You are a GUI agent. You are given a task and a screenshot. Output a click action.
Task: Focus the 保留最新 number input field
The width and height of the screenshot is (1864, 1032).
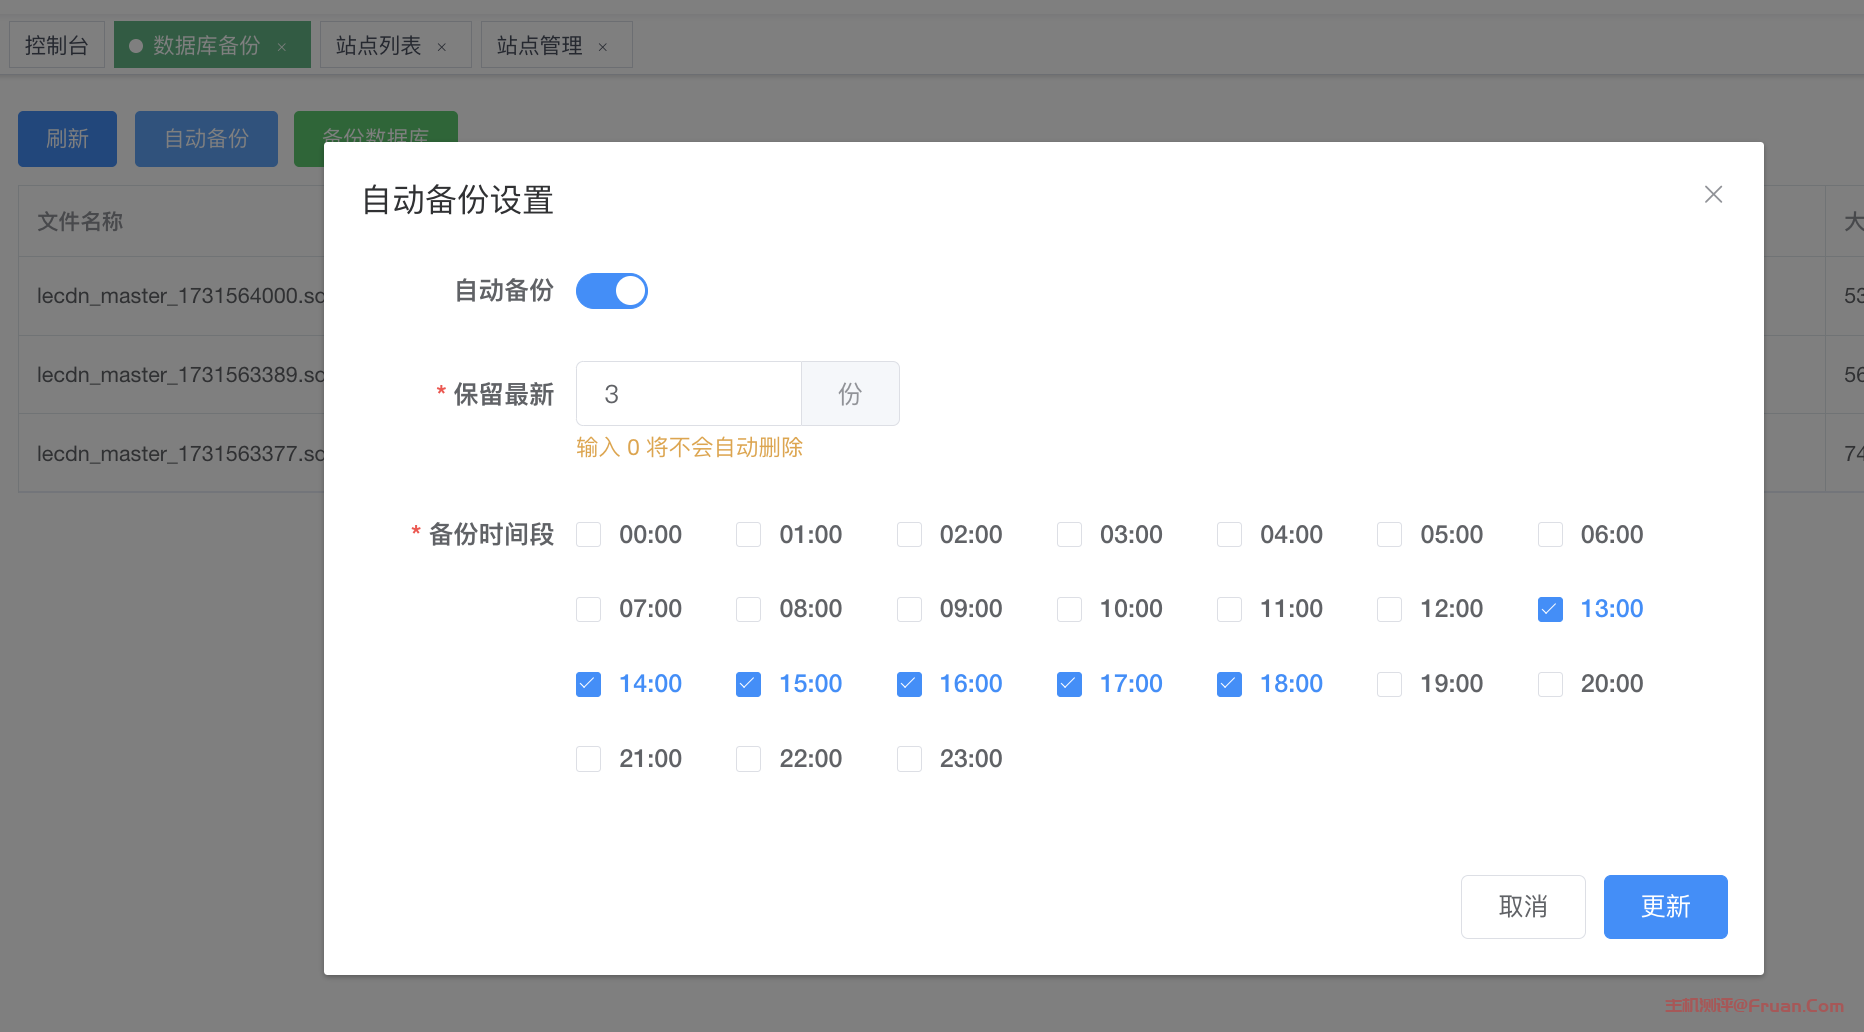point(689,394)
